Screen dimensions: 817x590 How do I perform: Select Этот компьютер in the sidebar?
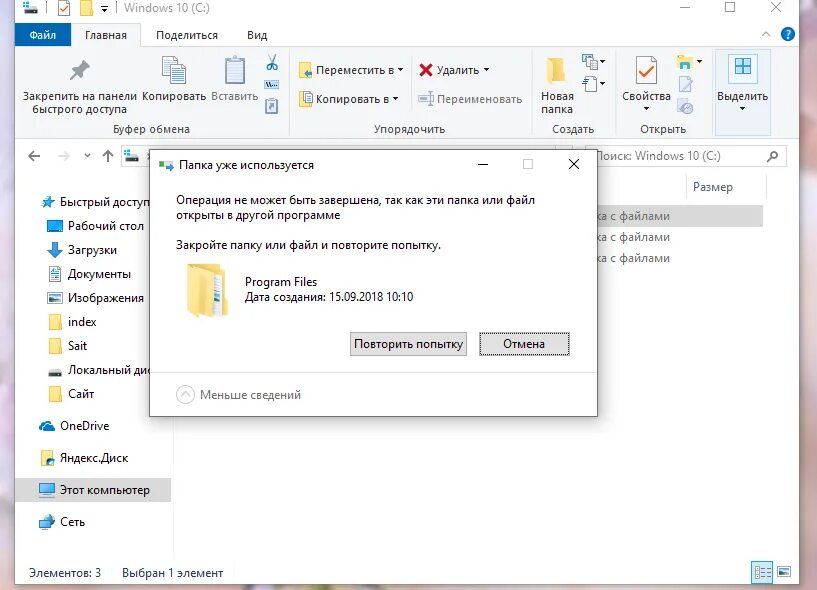tap(93, 490)
